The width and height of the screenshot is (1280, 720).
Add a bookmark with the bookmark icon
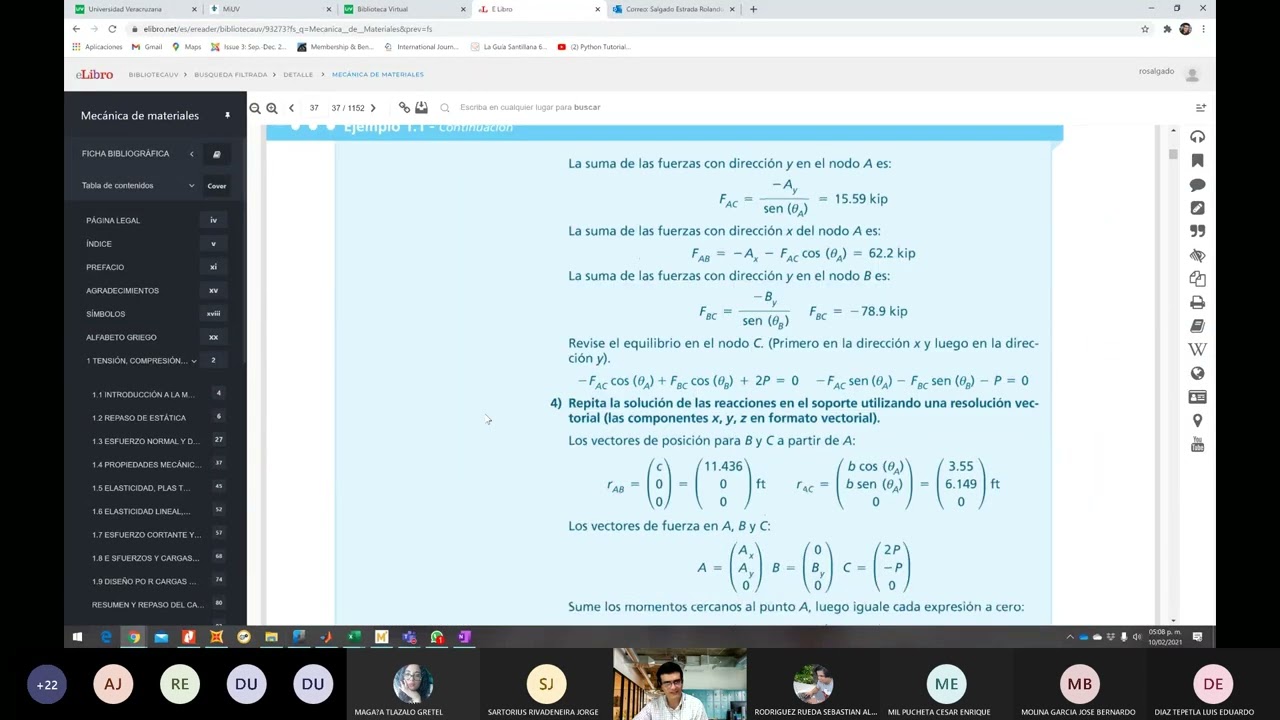(1197, 160)
